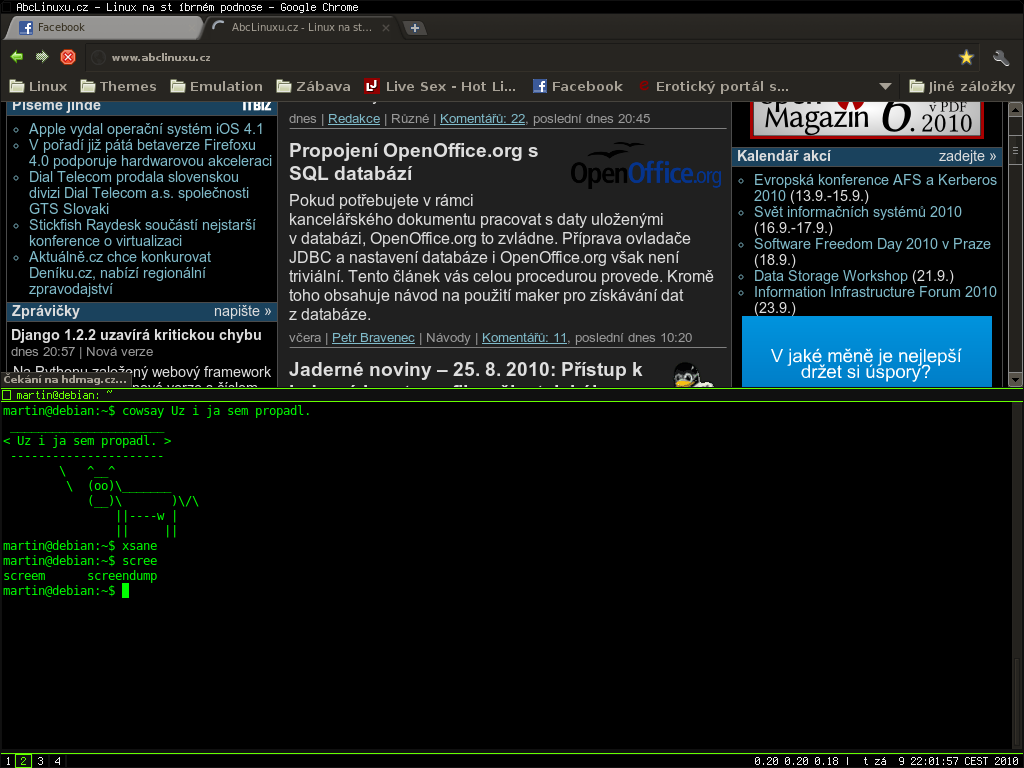1024x768 pixels.
Task: Switch to workspace 4
Action: tap(57, 761)
